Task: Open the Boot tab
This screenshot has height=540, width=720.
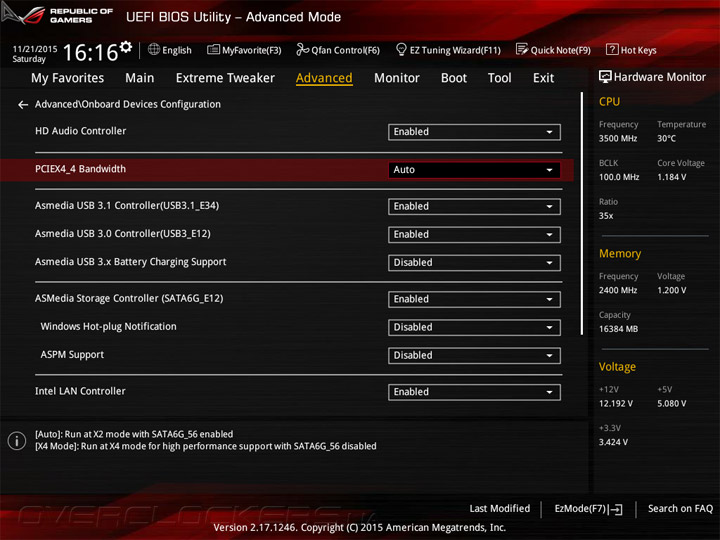Action: click(454, 78)
